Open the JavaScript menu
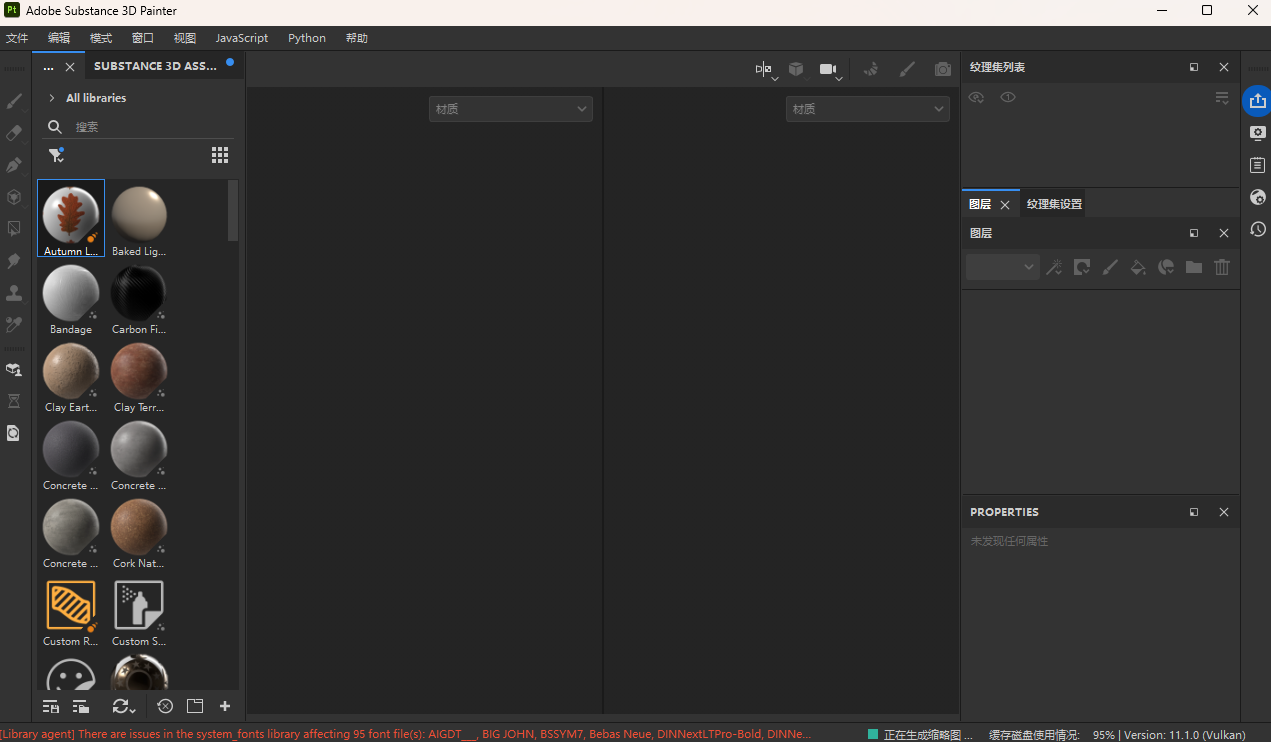Viewport: 1271px width, 742px height. click(241, 38)
